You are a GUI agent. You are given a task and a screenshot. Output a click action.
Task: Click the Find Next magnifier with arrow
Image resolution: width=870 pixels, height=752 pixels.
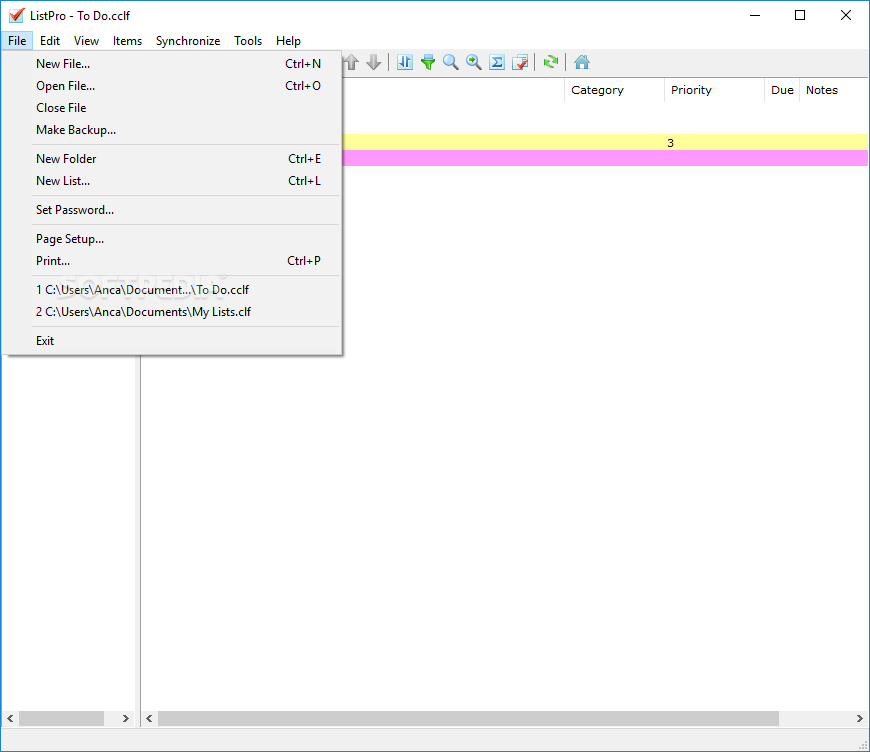(x=473, y=62)
